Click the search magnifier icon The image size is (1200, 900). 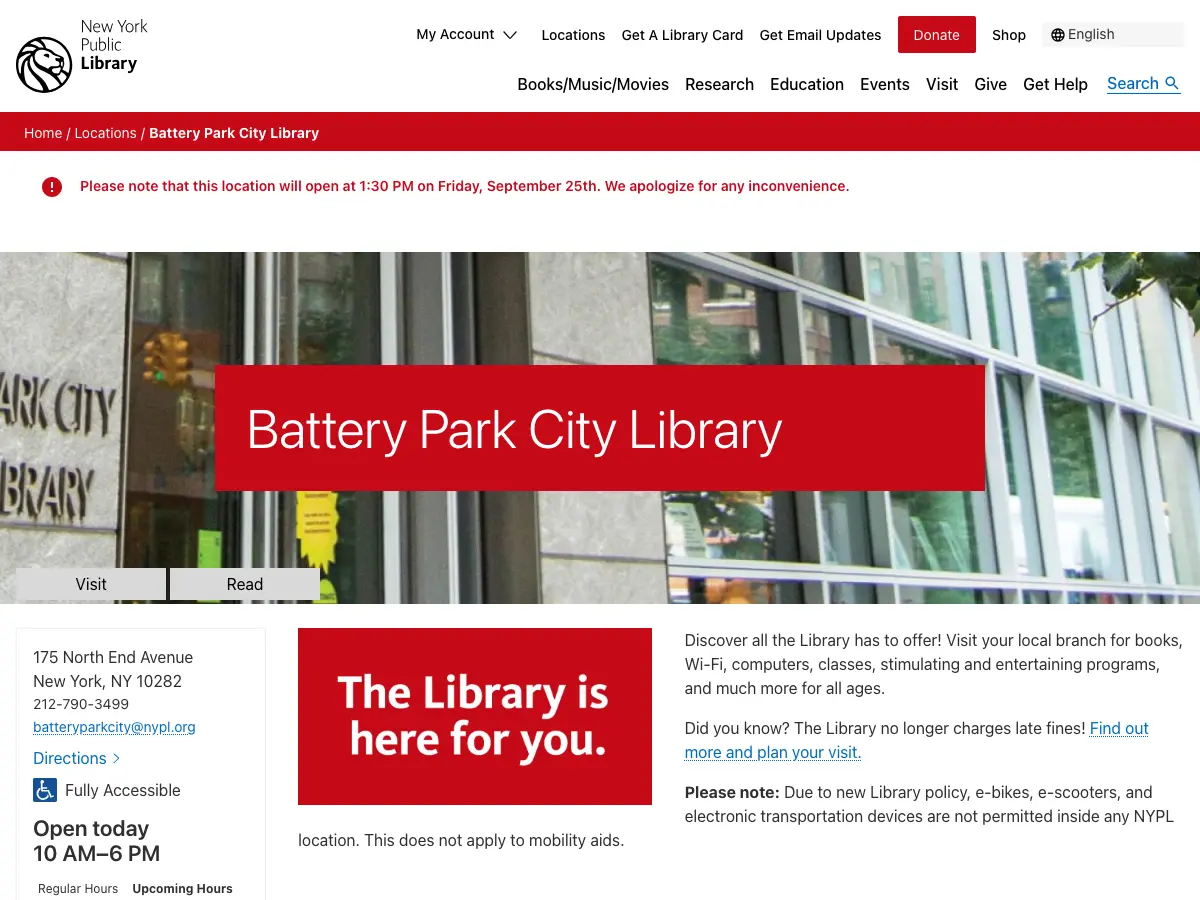(x=1172, y=84)
